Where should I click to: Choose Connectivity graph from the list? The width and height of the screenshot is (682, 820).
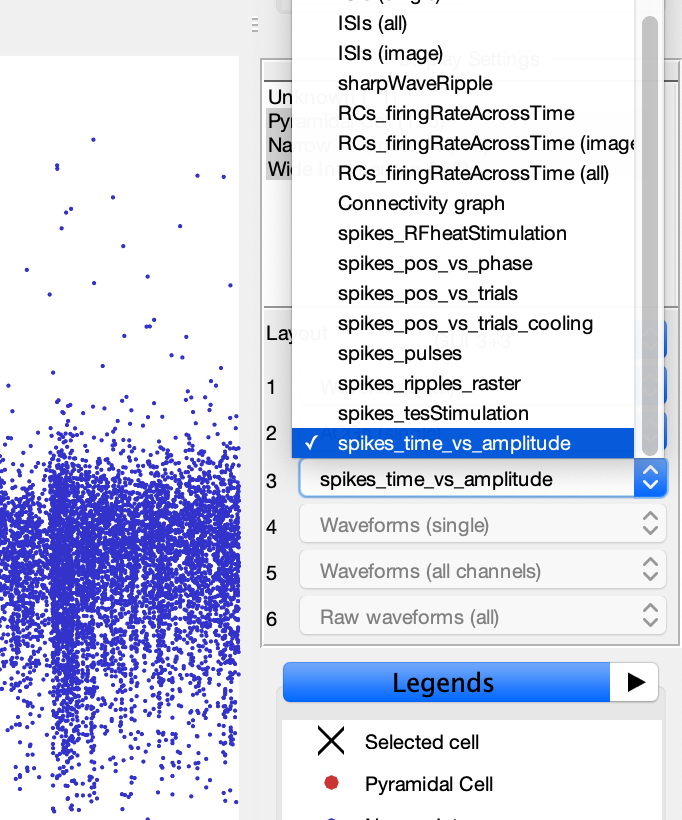pyautogui.click(x=463, y=203)
